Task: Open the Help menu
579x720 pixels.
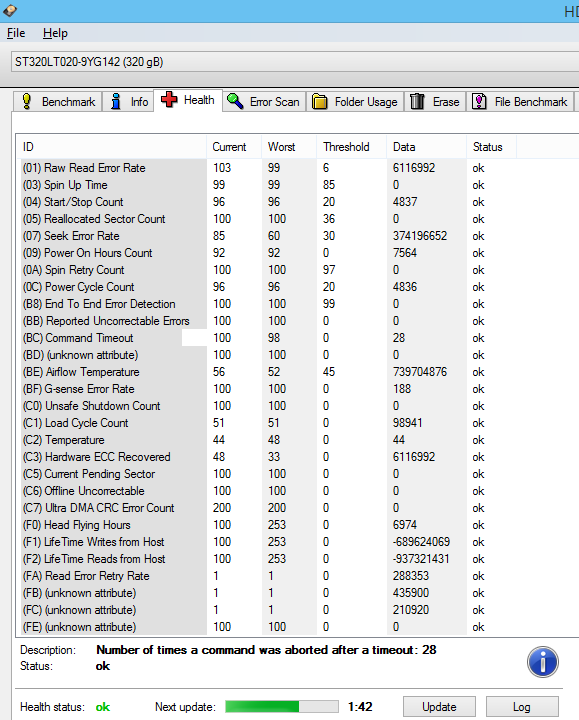Action: [56, 33]
